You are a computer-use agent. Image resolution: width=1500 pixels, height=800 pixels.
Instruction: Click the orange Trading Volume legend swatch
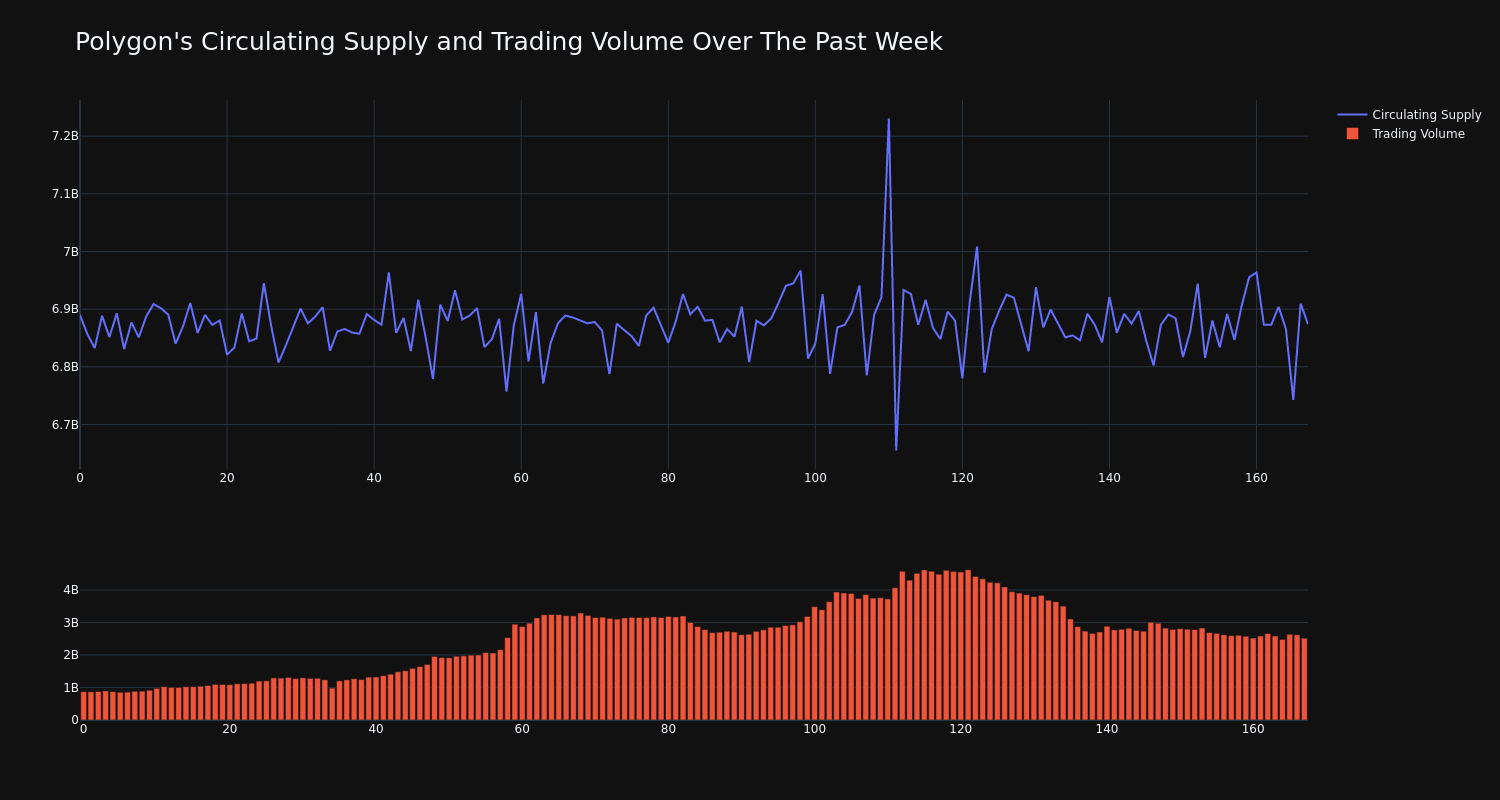[1352, 134]
